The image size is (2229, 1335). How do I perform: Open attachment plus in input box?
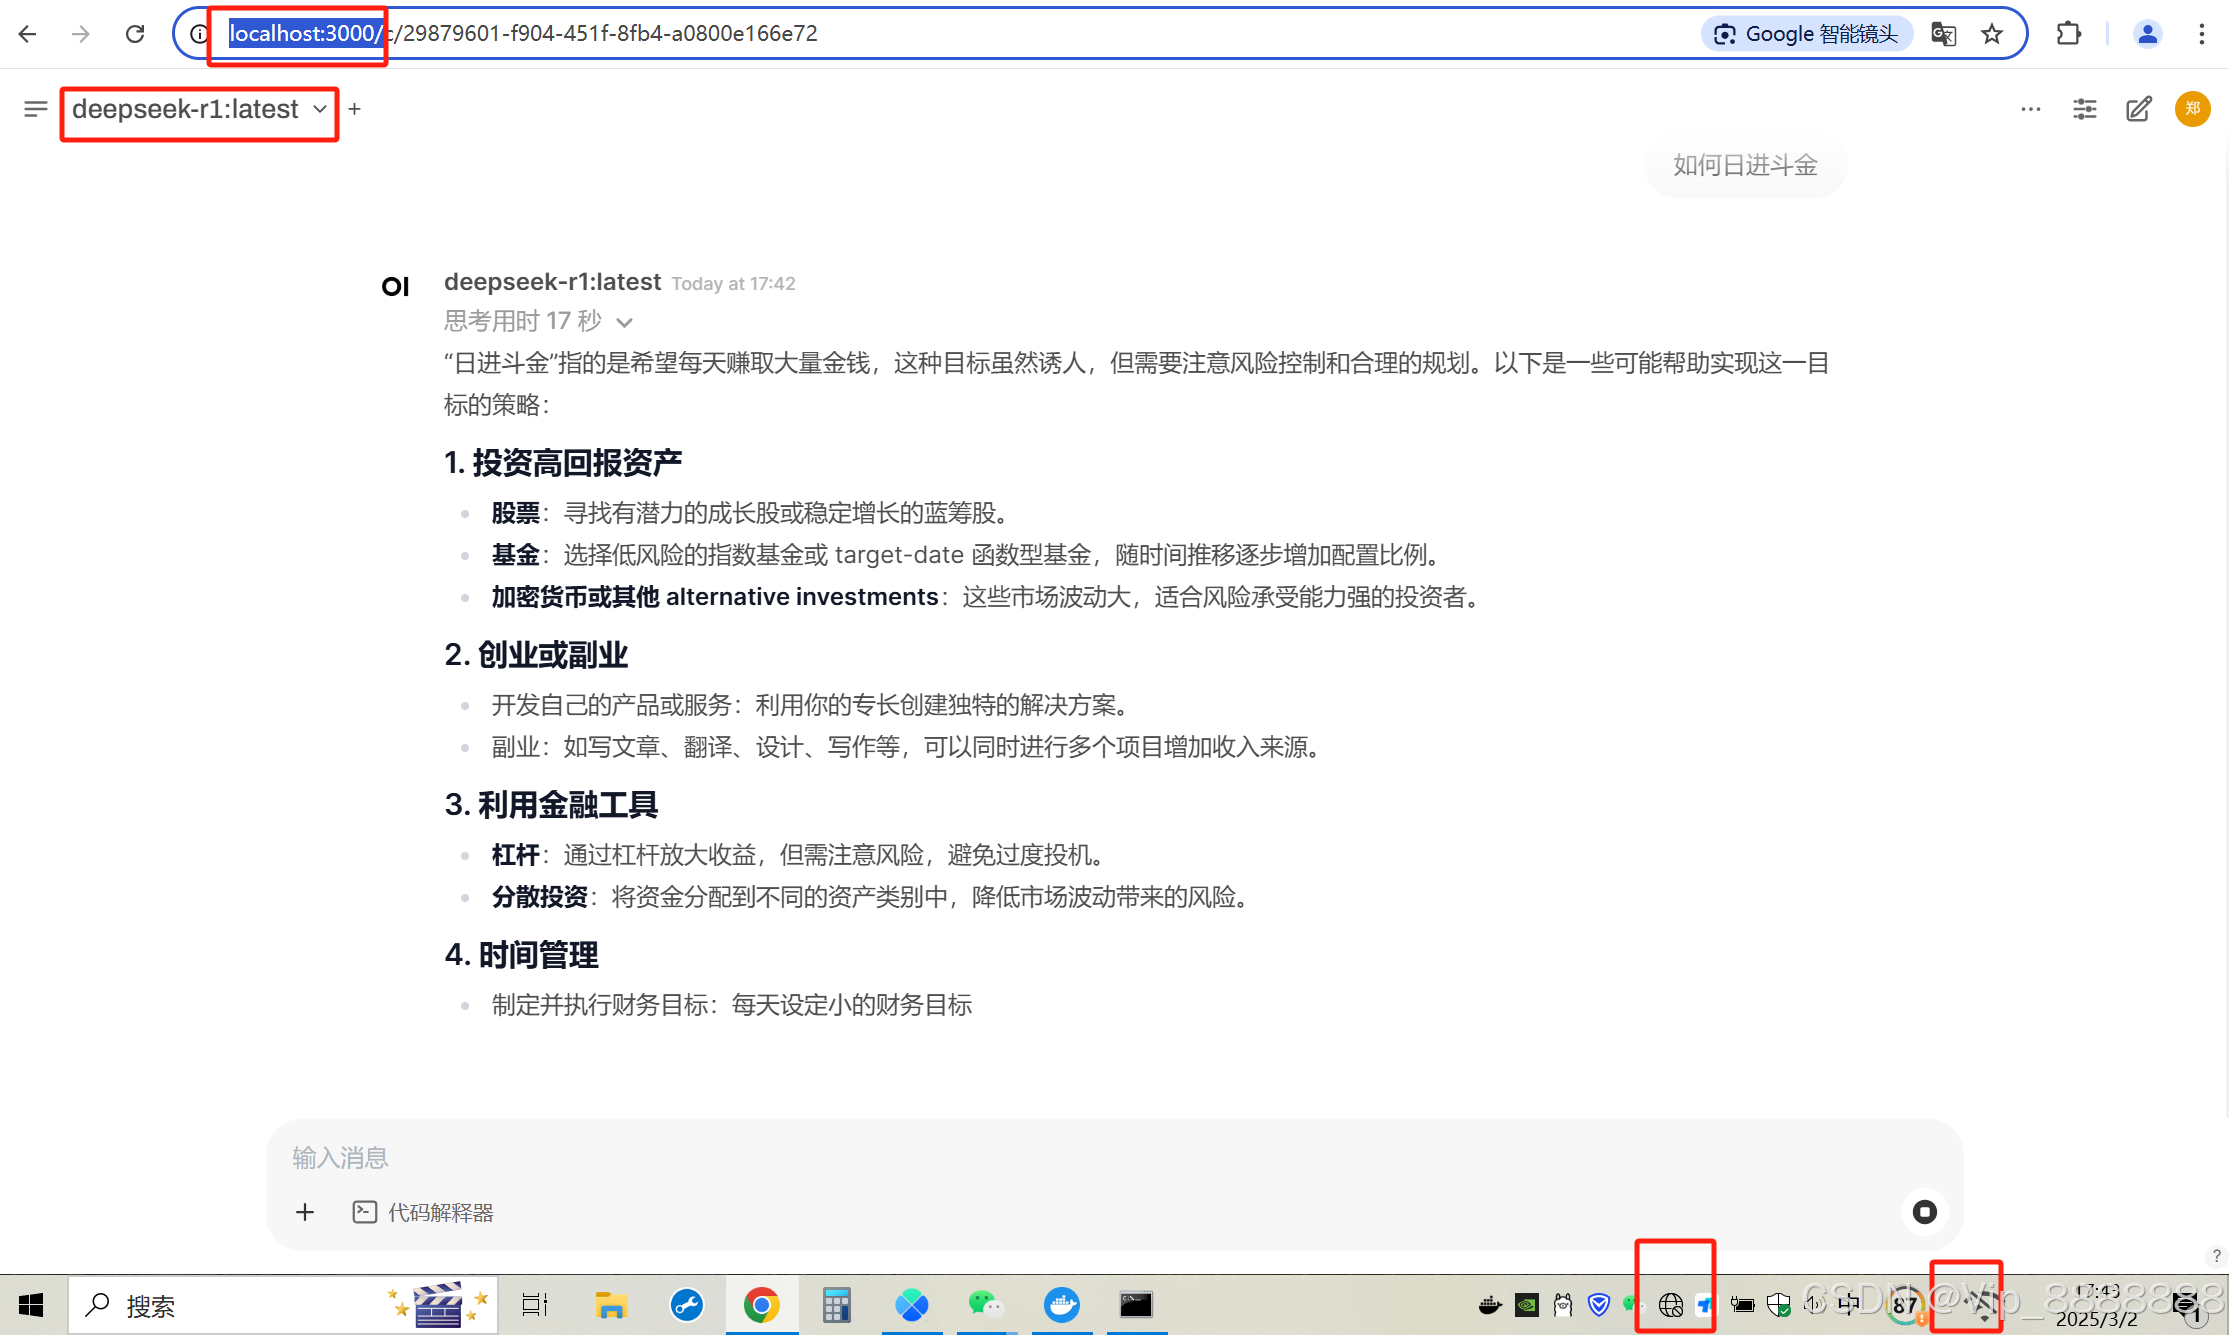[305, 1212]
